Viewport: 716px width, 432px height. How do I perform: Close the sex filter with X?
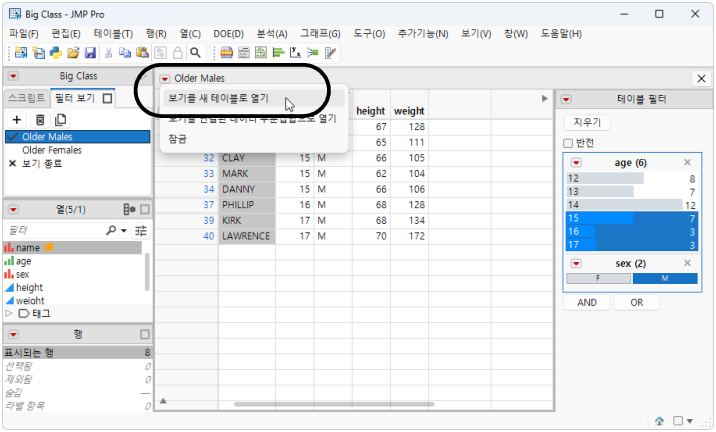click(687, 263)
